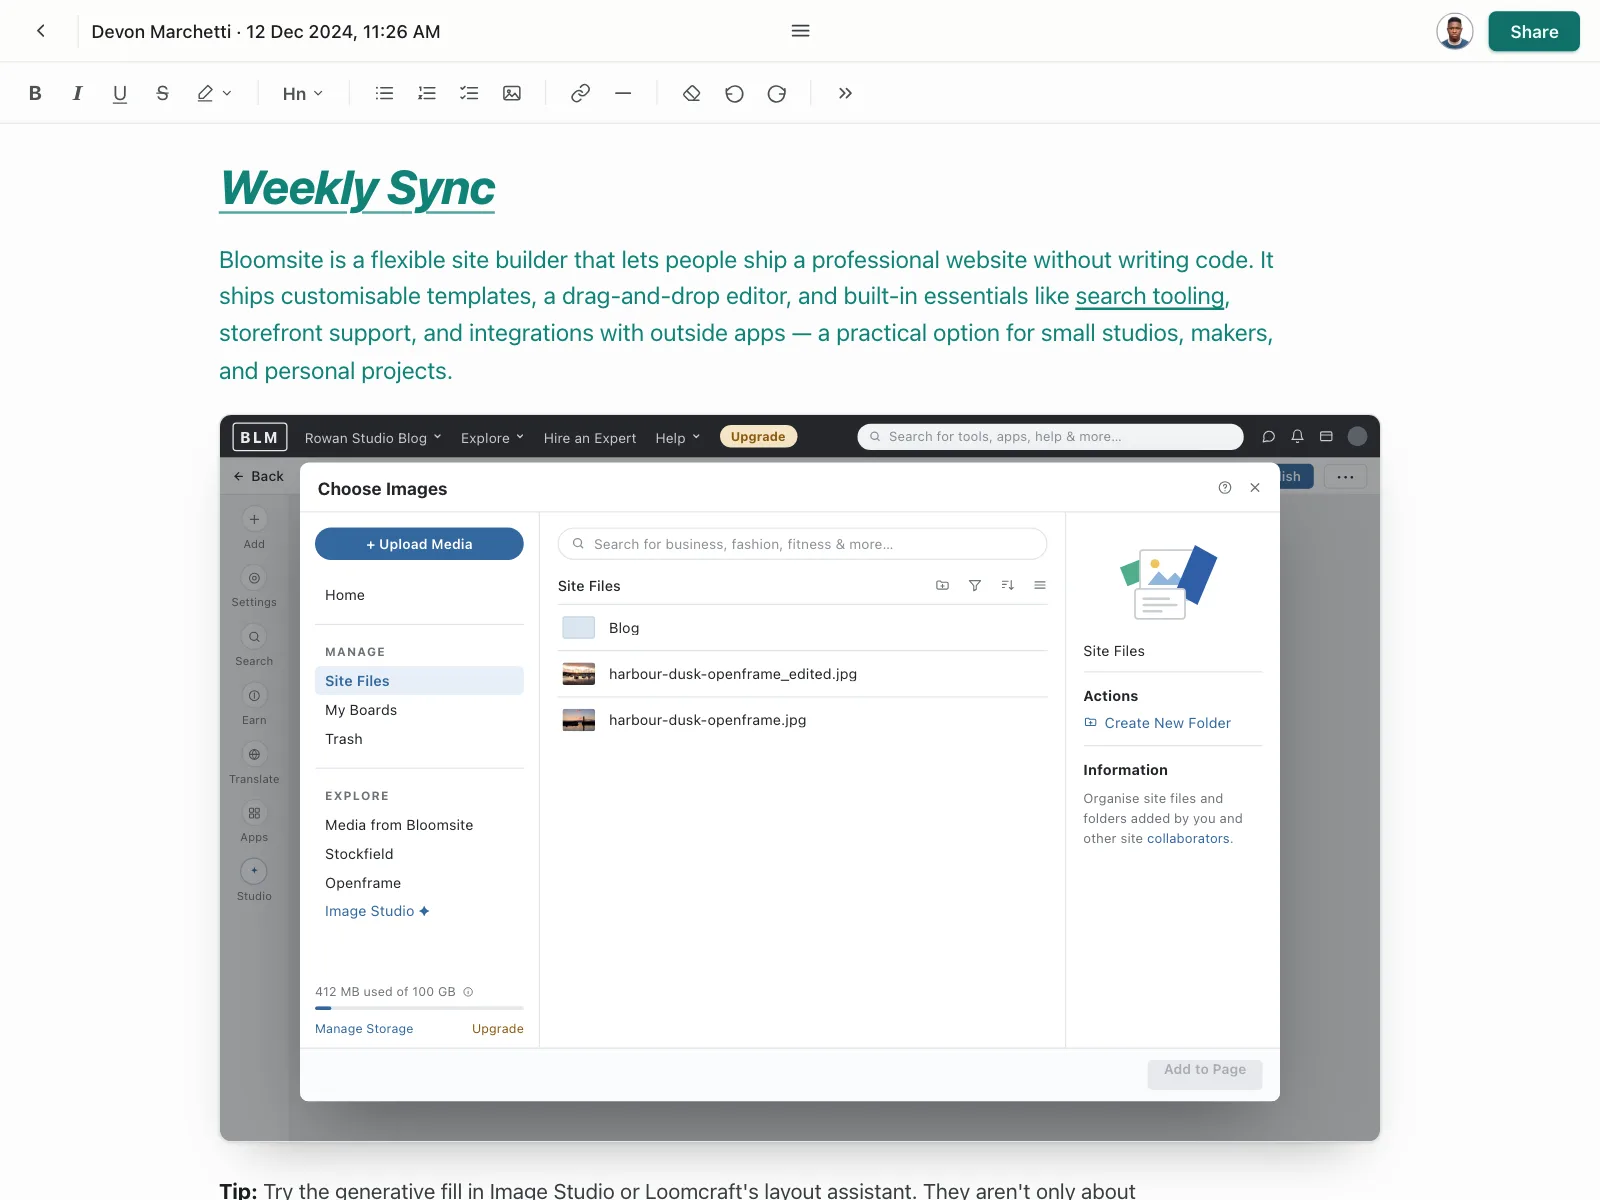
Task: Select harbour-dusk-openframe_edited.jpg thumbnail
Action: click(579, 674)
